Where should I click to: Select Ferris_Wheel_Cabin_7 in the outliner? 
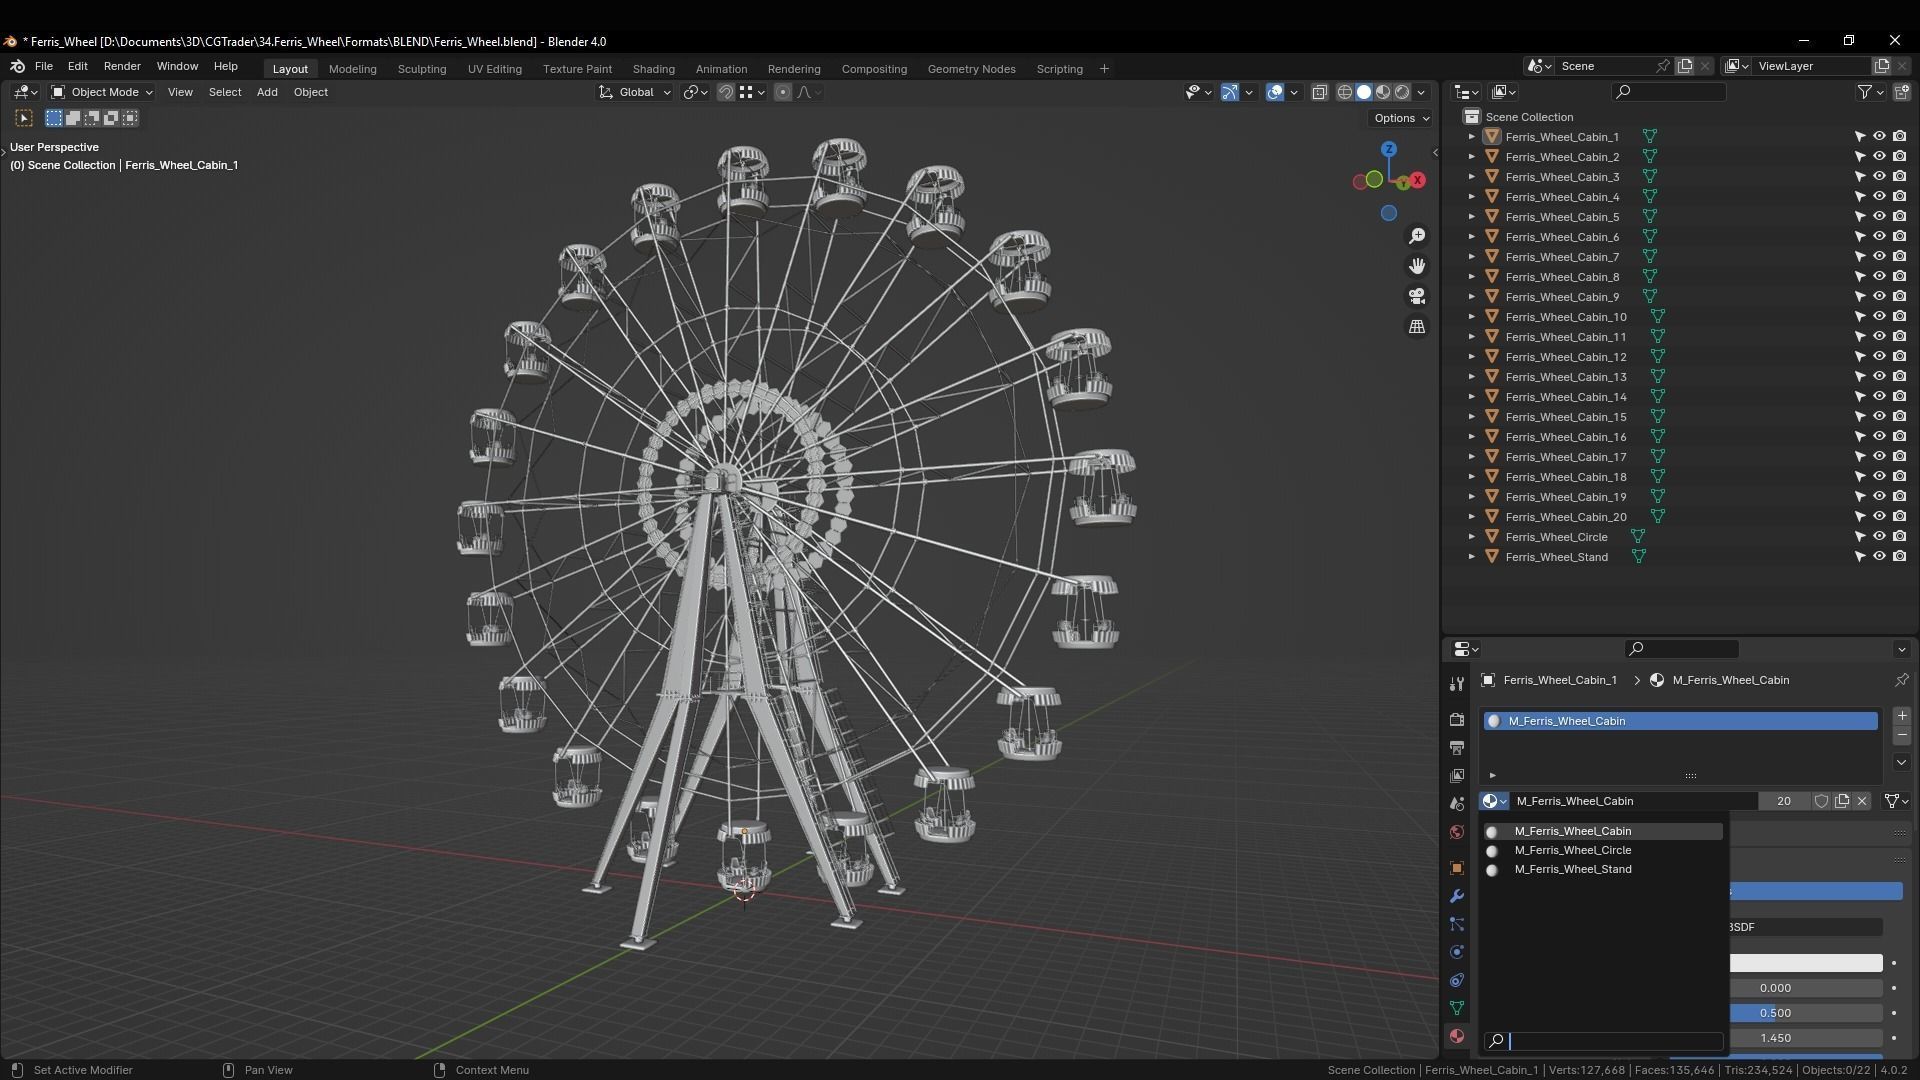(1562, 257)
